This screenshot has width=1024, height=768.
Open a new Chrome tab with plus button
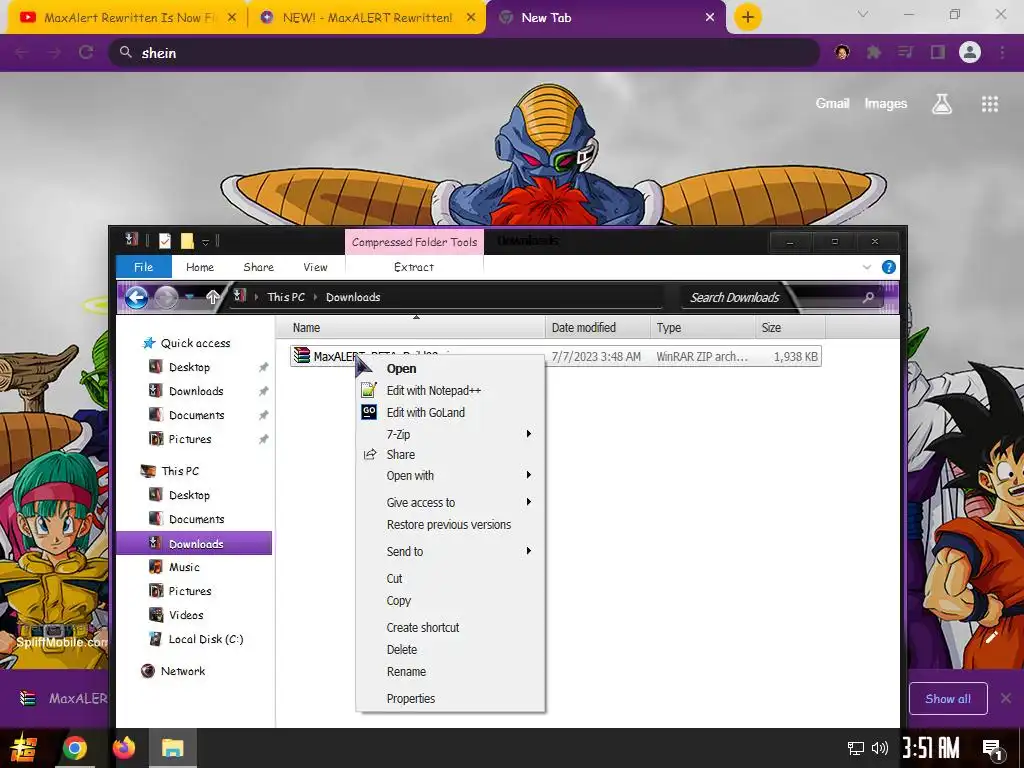tap(748, 17)
